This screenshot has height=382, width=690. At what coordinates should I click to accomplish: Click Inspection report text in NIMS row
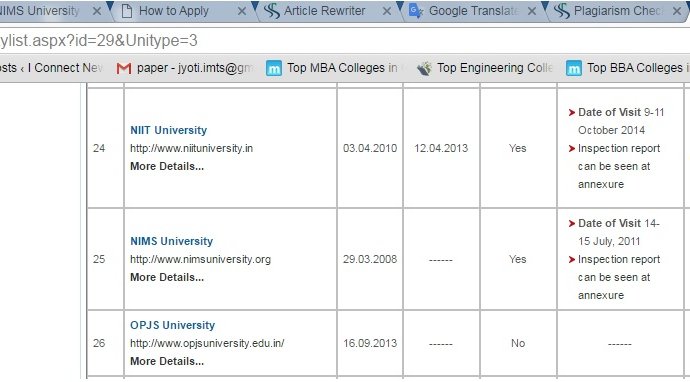619,277
